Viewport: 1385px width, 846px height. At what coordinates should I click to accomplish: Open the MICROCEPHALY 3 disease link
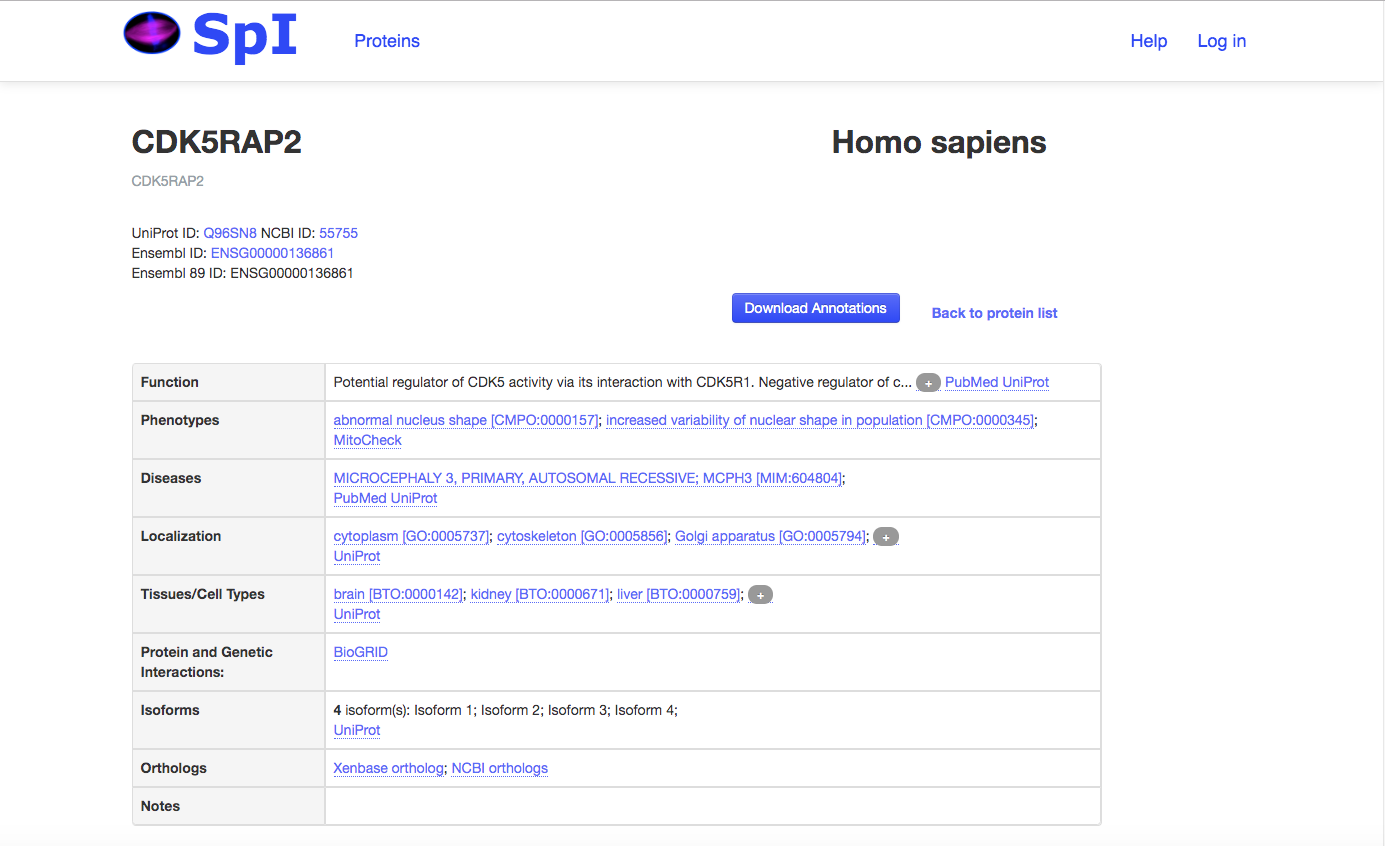point(588,478)
